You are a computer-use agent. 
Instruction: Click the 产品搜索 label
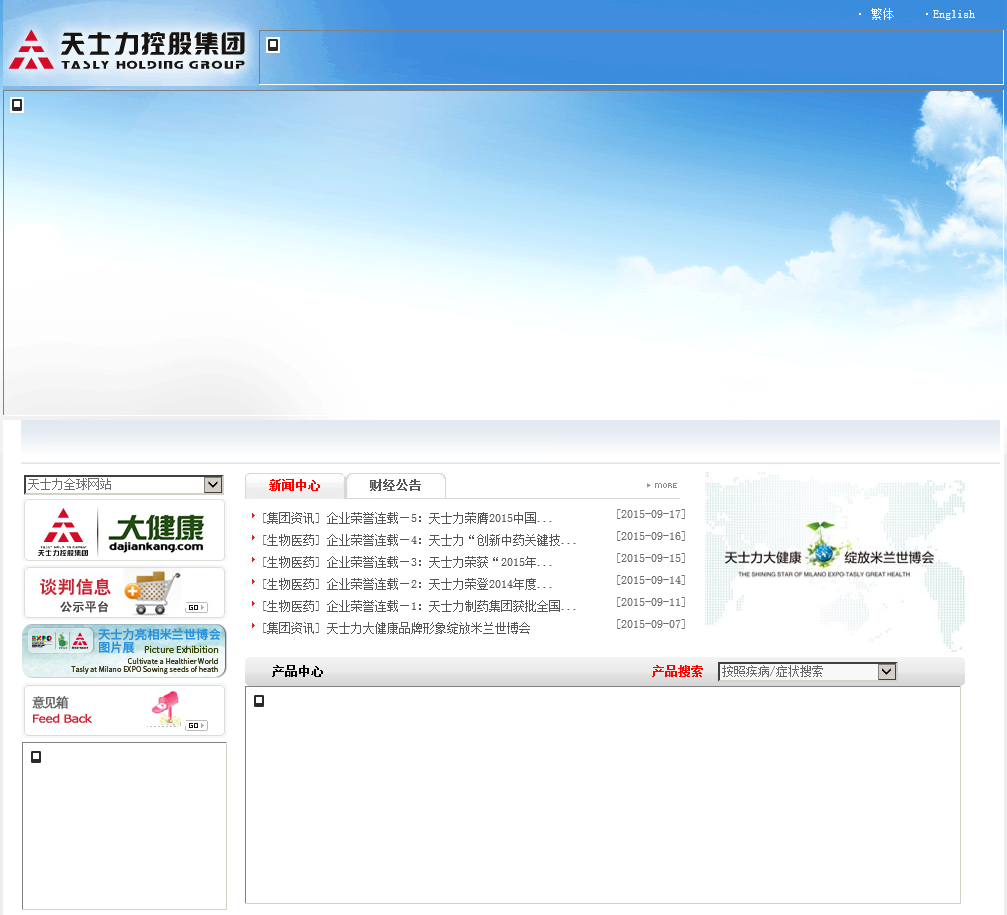pyautogui.click(x=677, y=672)
